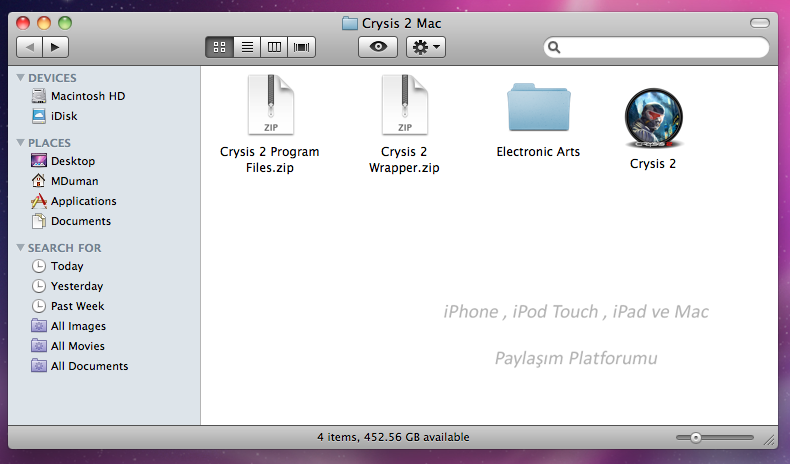Click the iDisk label
This screenshot has width=790, height=464.
64,116
